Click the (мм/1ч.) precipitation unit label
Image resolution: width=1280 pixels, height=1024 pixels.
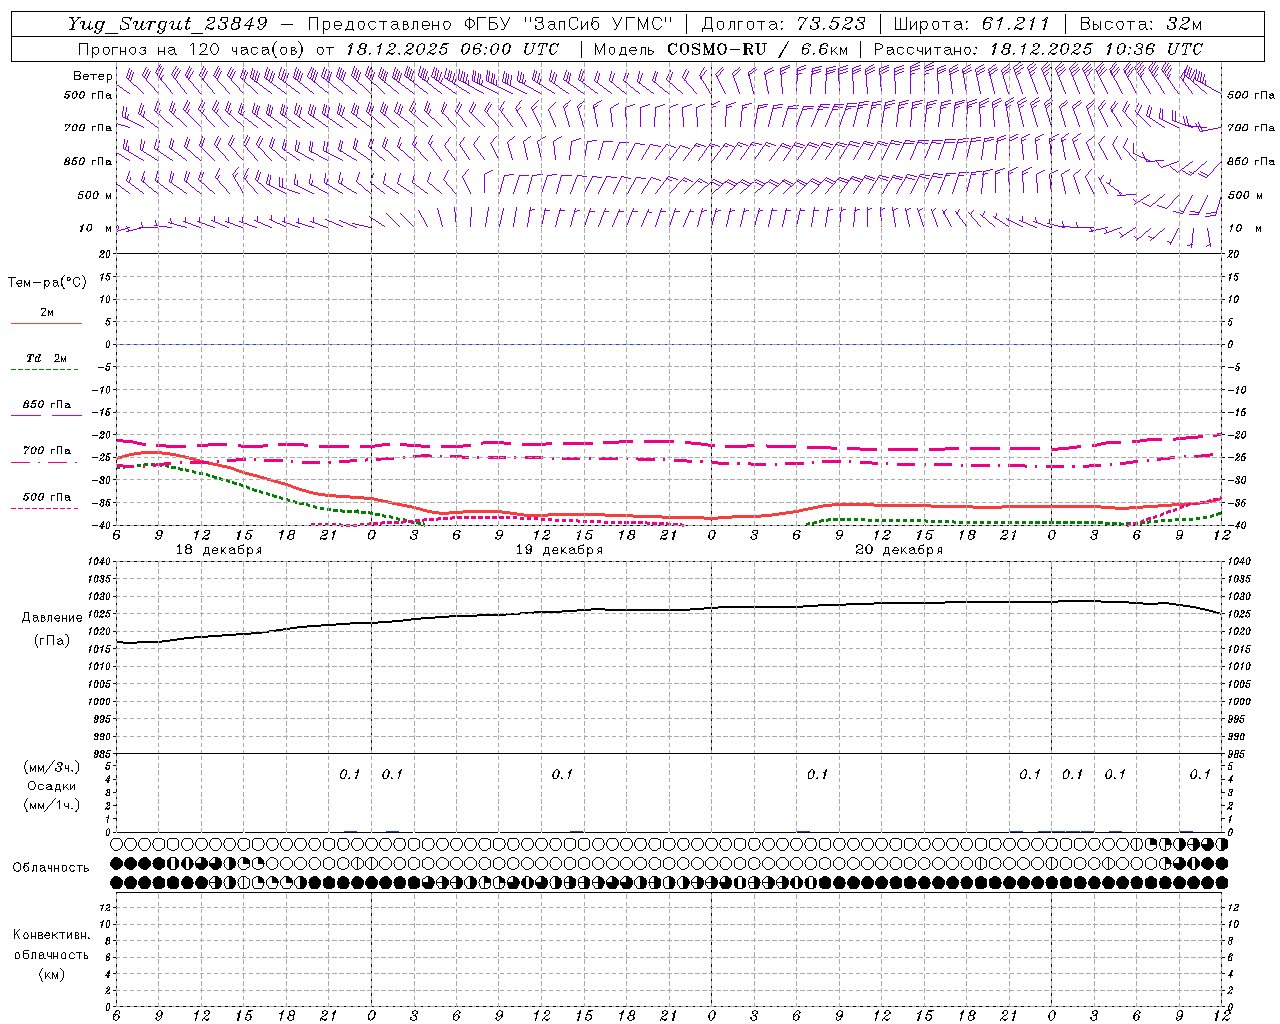[52, 805]
